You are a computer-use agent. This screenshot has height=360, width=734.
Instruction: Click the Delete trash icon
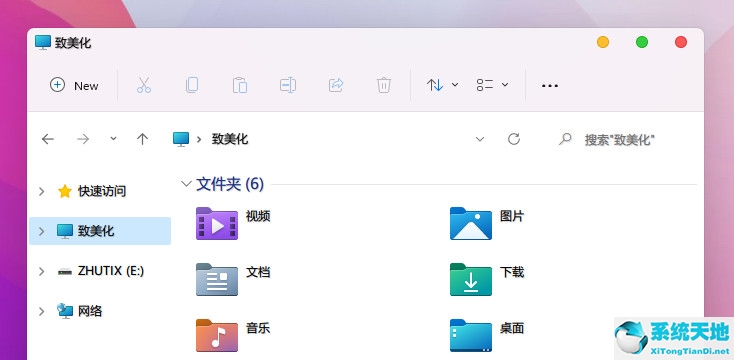[384, 85]
